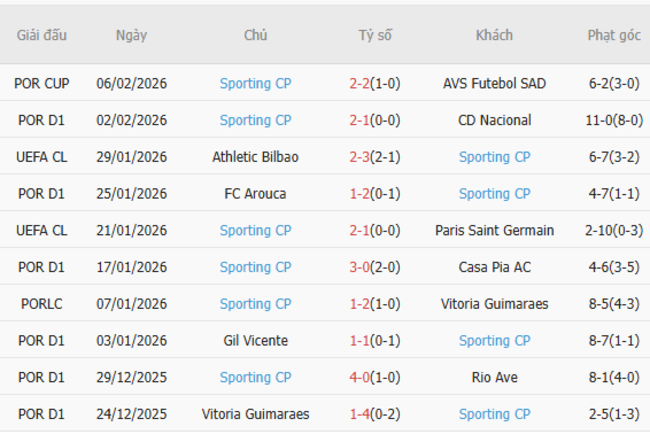
Task: Open the 2-3 score against Athletic Bilbao
Action: [x=360, y=157]
